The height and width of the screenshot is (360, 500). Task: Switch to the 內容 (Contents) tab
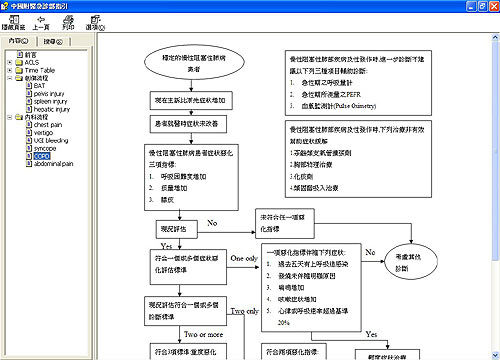pyautogui.click(x=18, y=41)
